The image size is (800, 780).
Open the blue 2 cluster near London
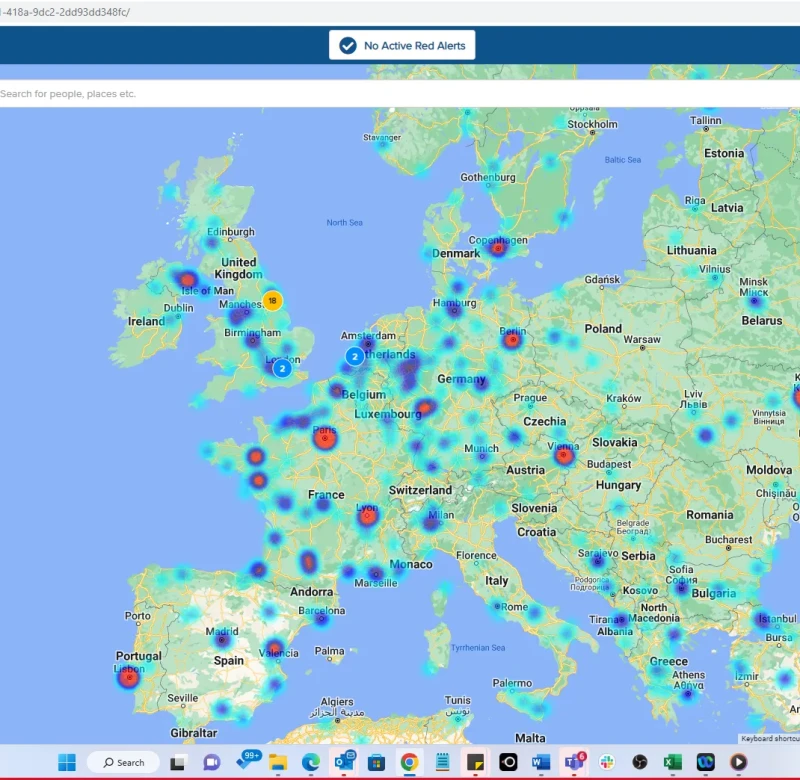coord(282,368)
